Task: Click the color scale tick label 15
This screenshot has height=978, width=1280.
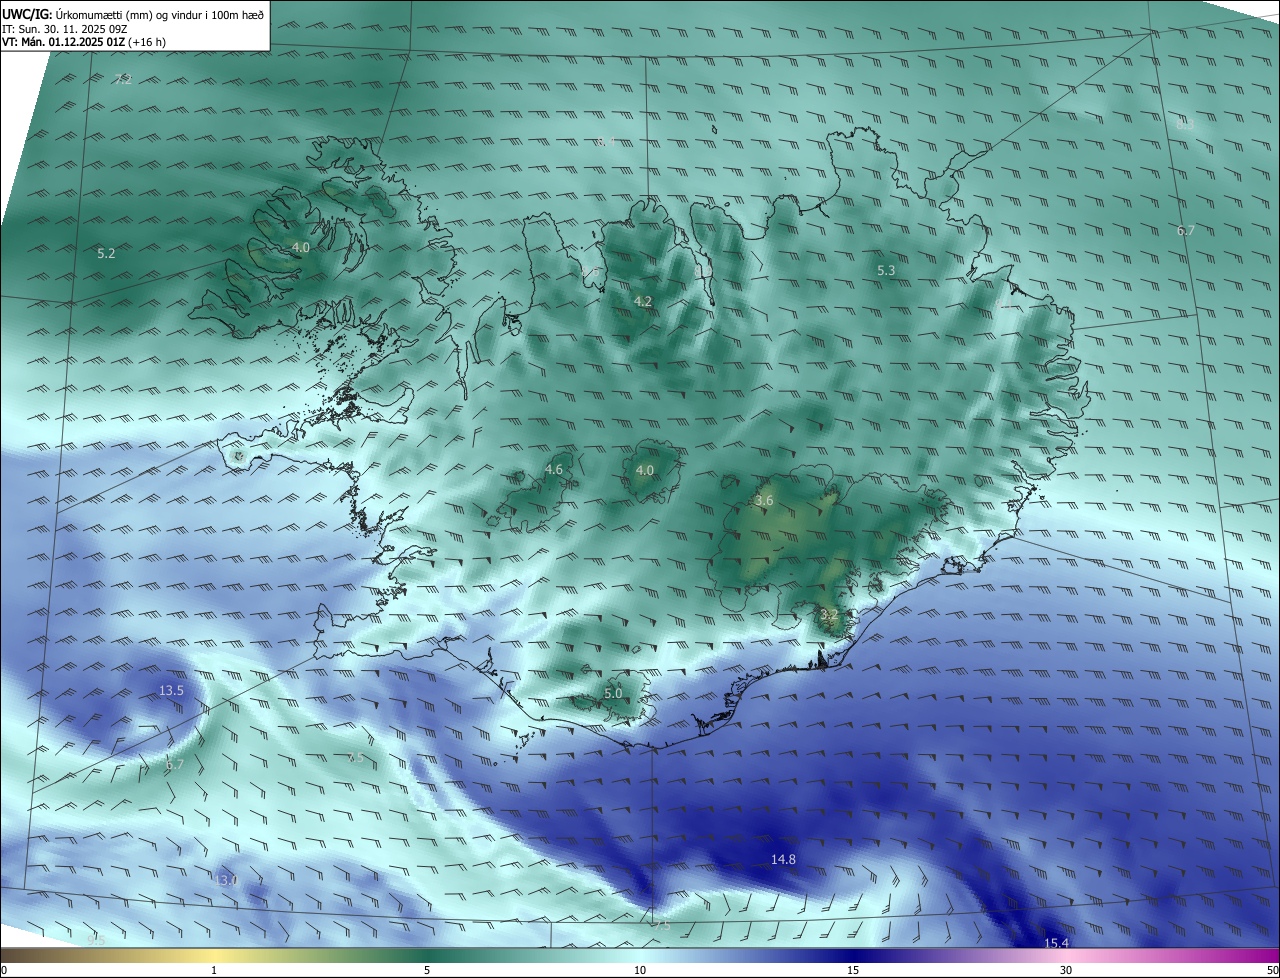Action: tap(853, 970)
